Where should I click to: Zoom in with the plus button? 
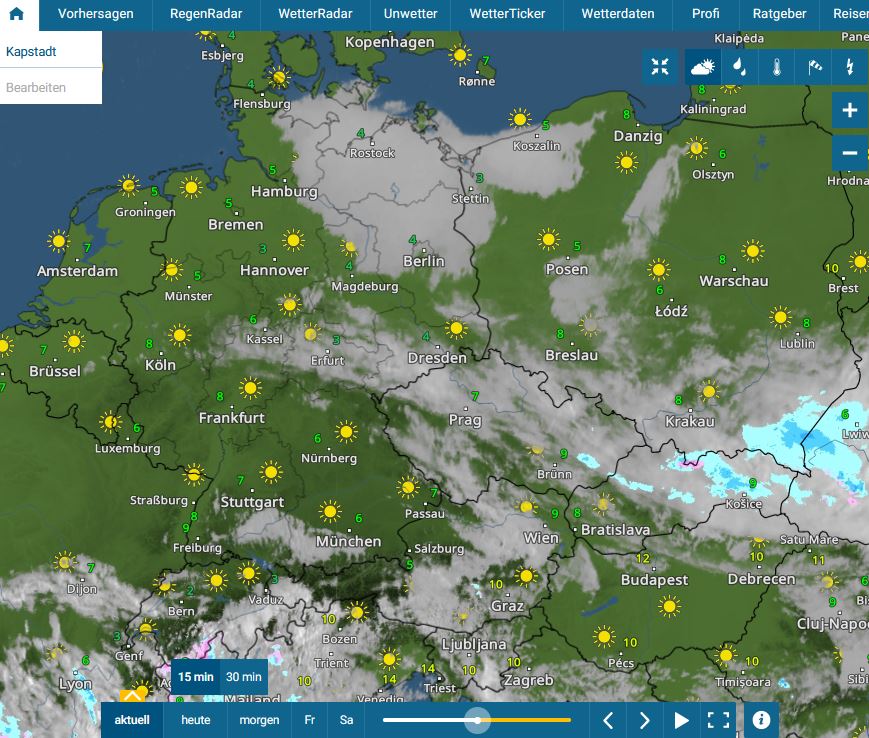[x=850, y=110]
